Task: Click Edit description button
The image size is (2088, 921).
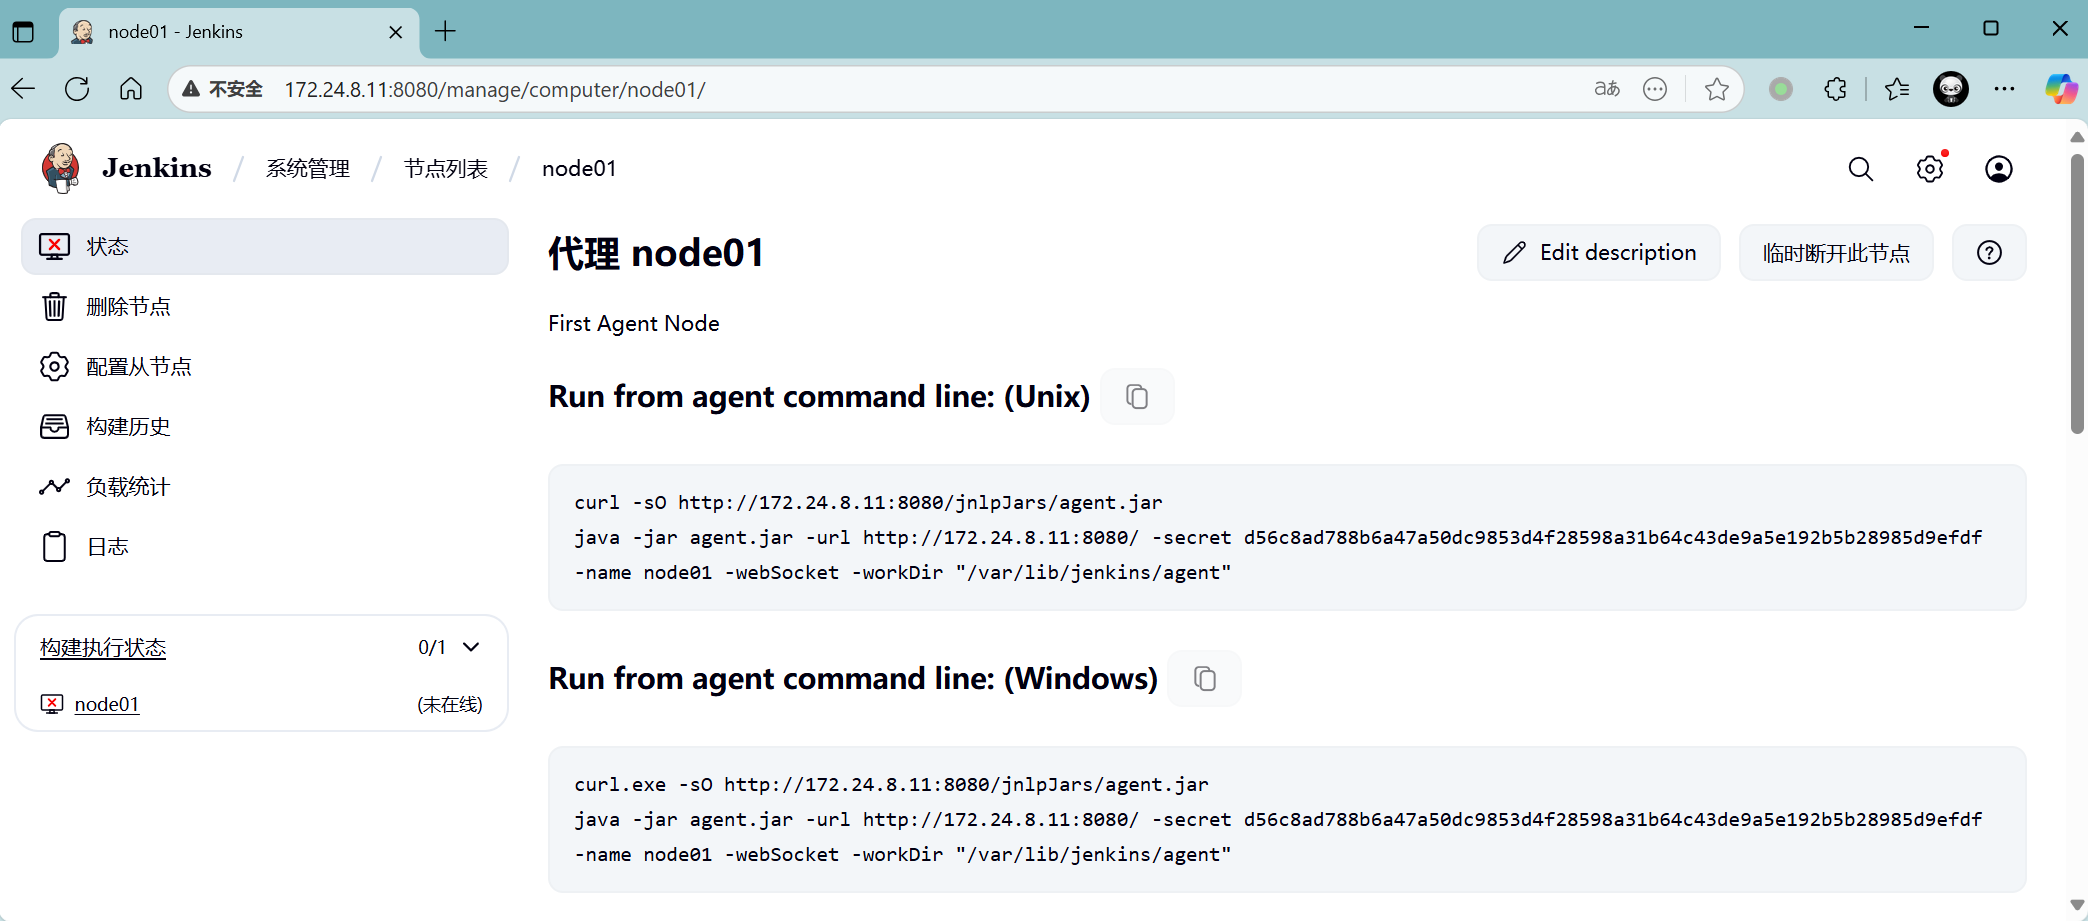Action: 1598,253
